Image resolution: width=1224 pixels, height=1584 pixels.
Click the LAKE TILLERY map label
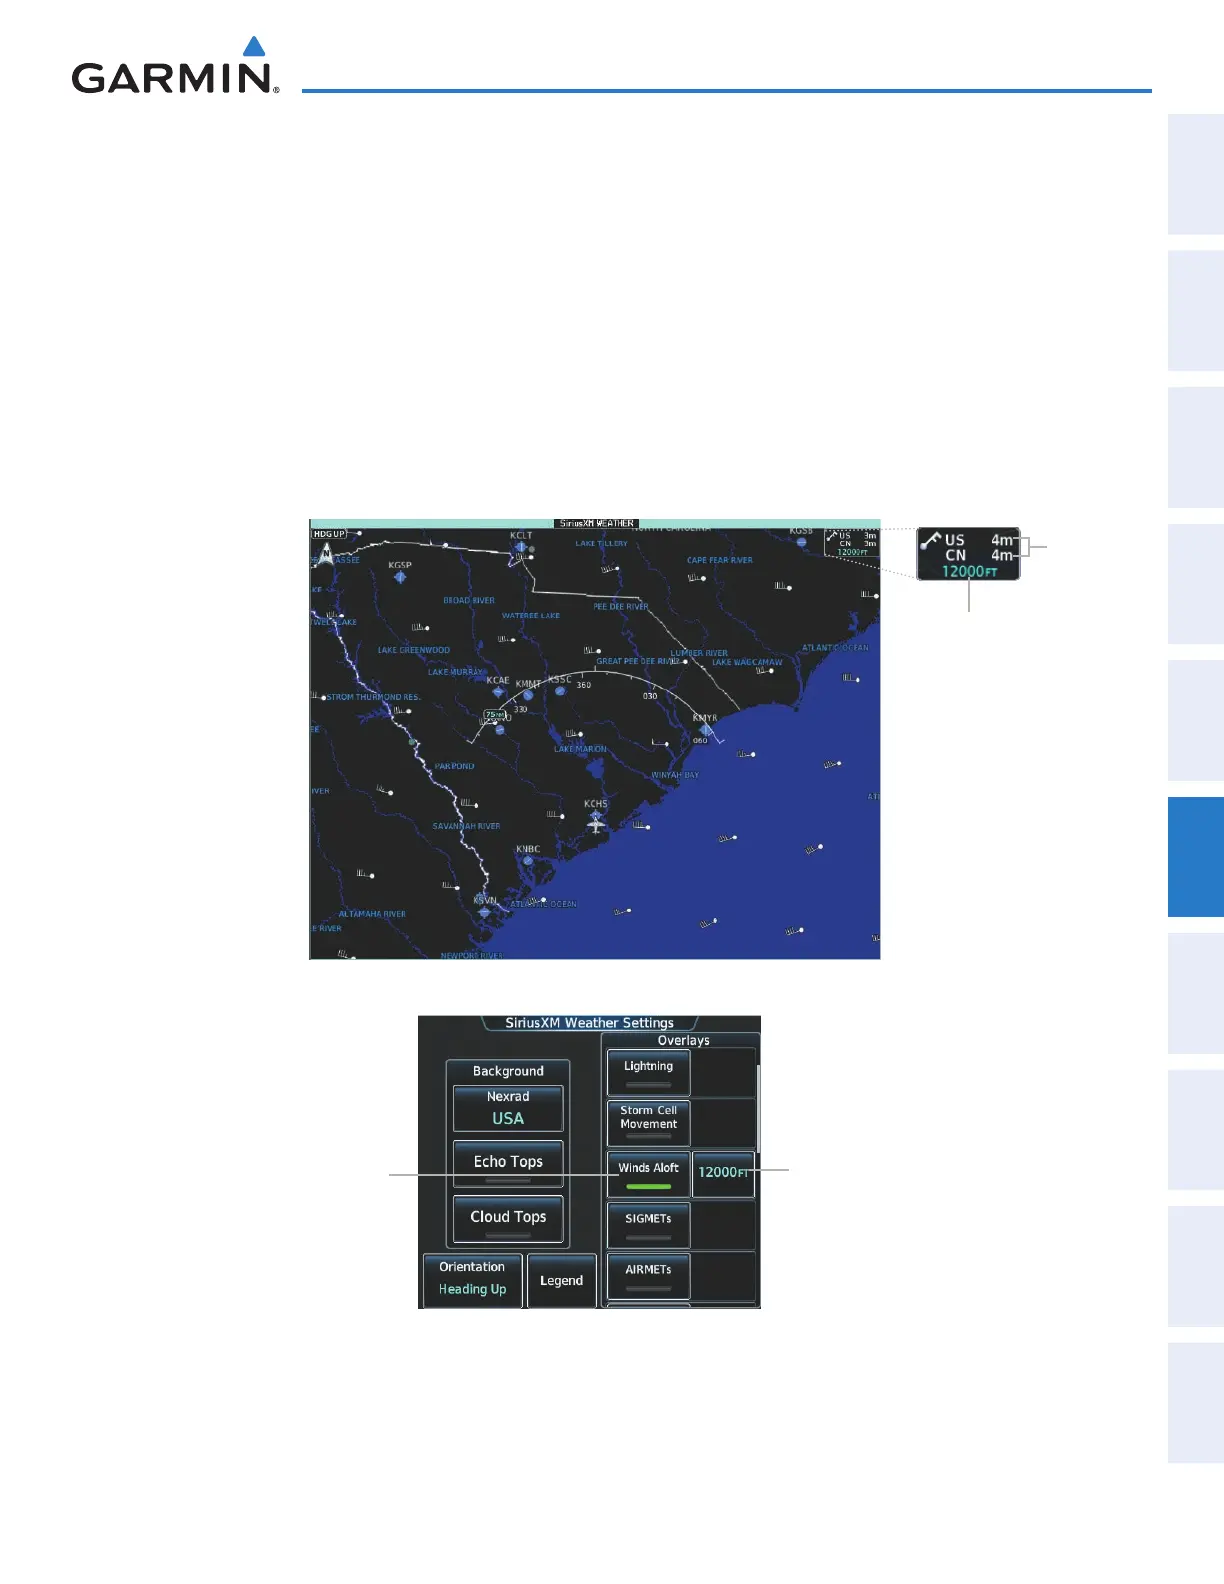click(x=601, y=544)
